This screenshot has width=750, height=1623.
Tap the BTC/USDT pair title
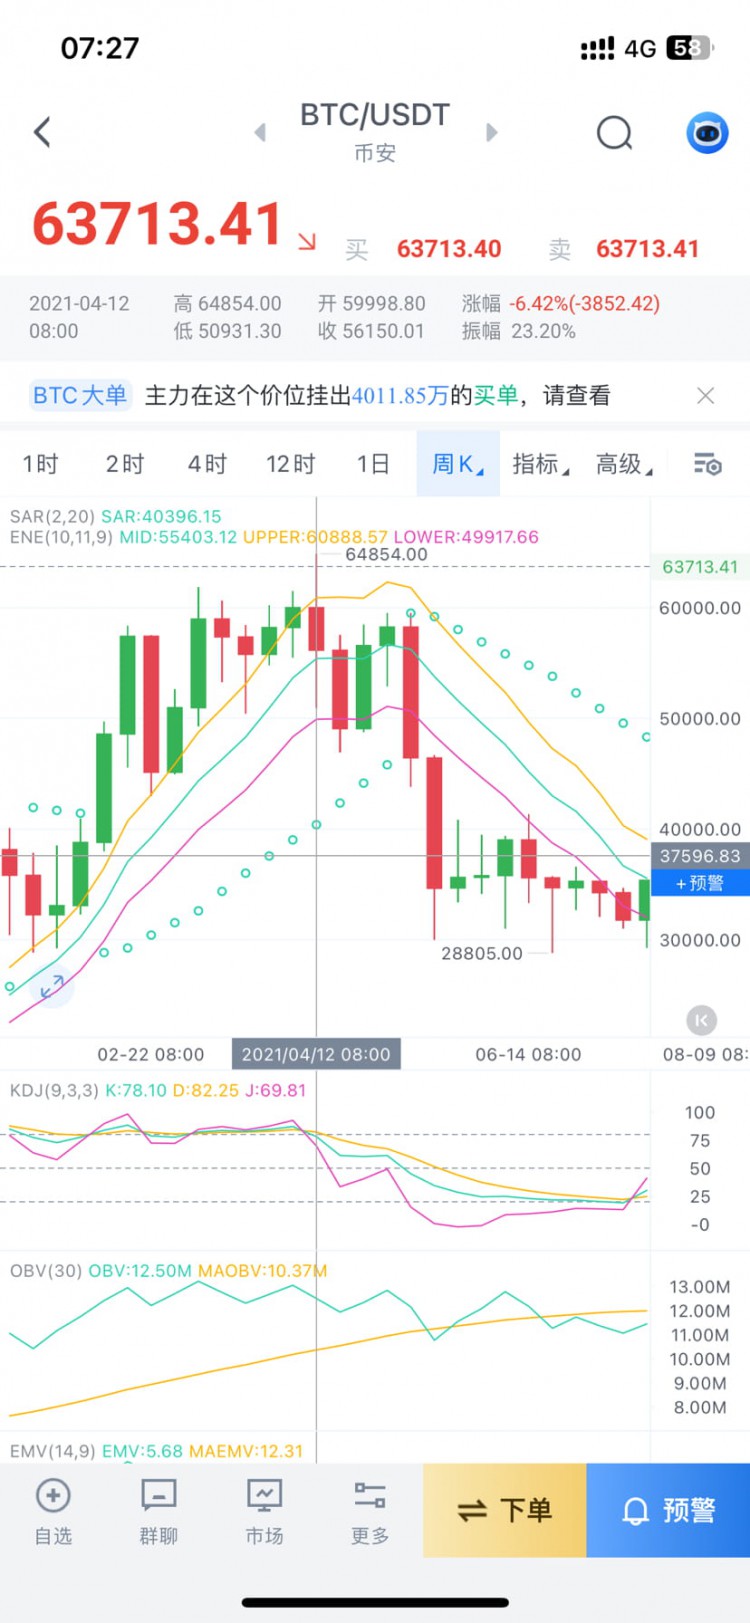(375, 115)
